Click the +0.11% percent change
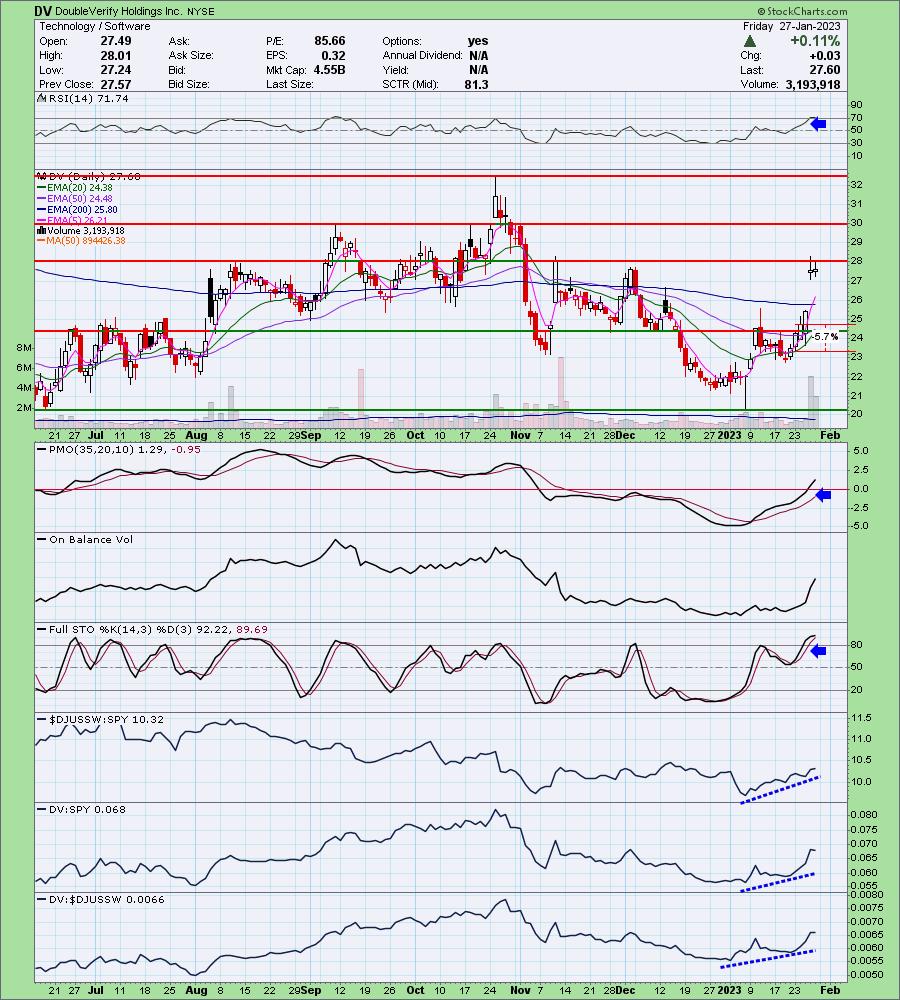 point(815,41)
